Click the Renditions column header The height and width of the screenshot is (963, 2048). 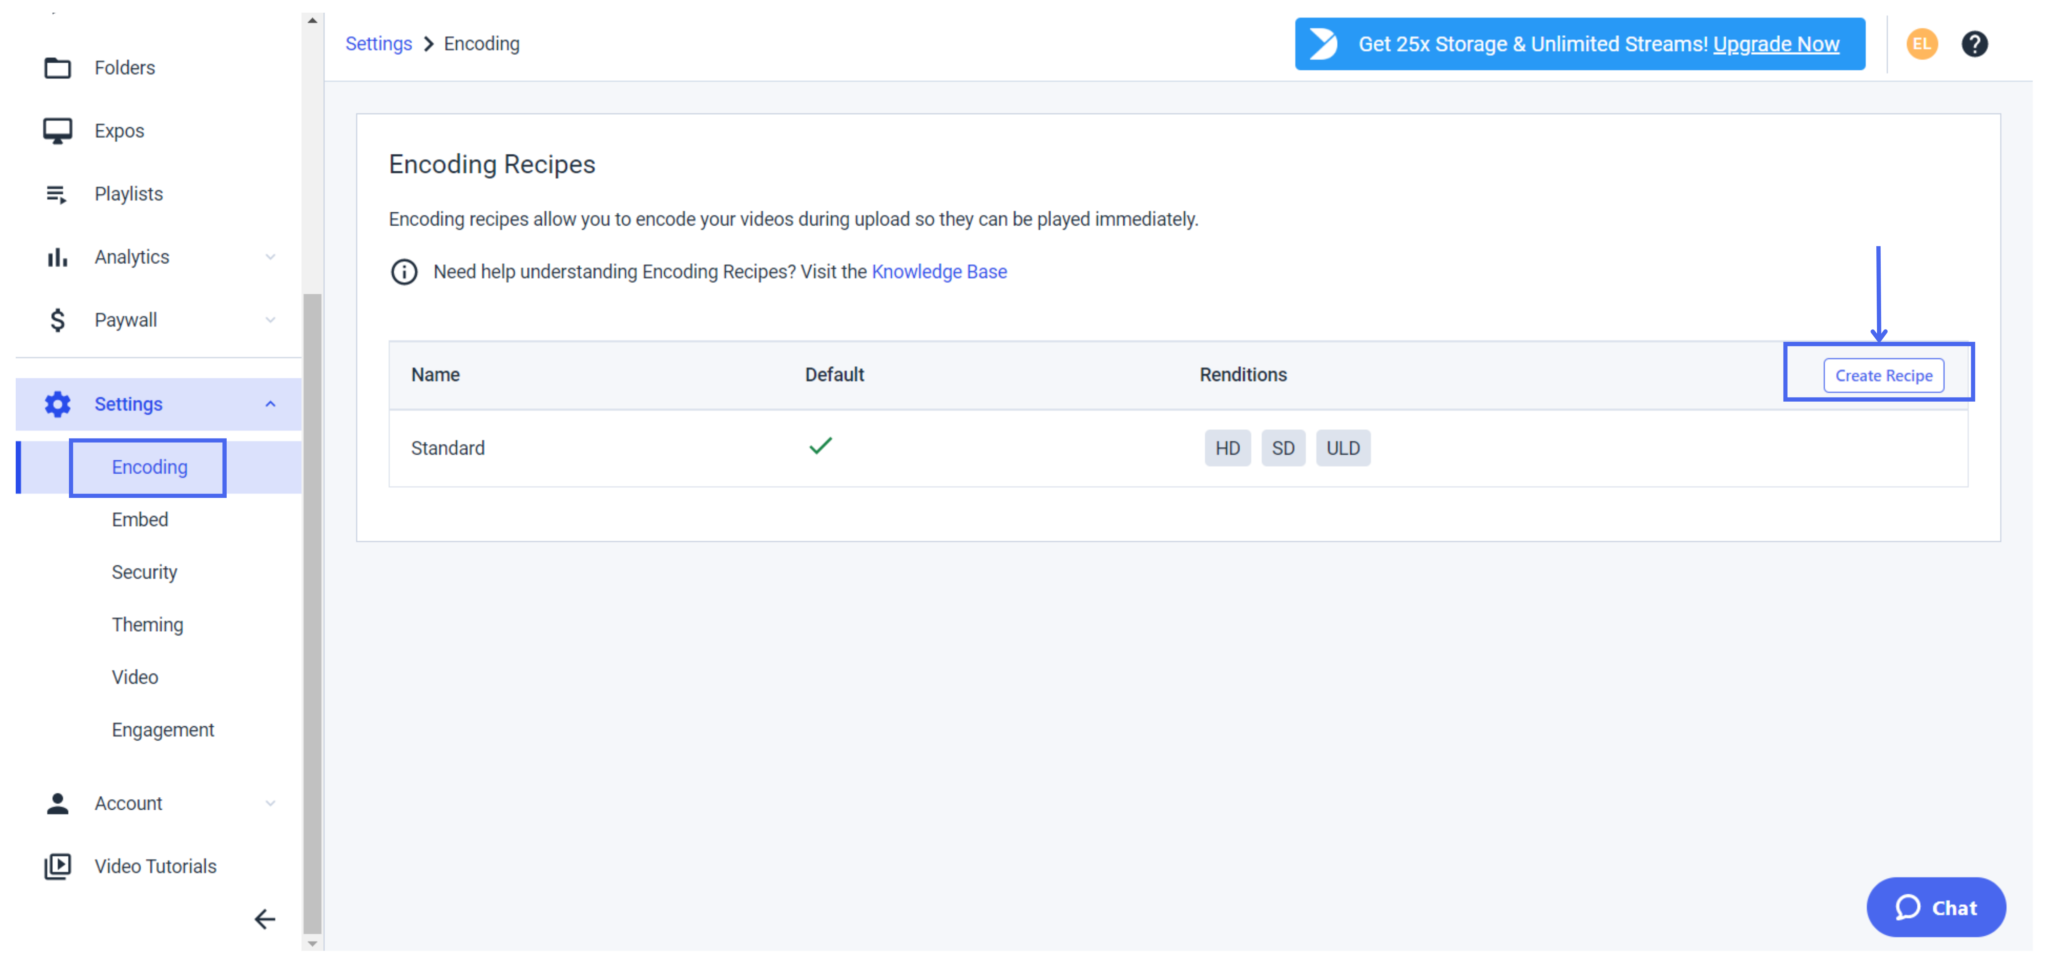pos(1243,375)
